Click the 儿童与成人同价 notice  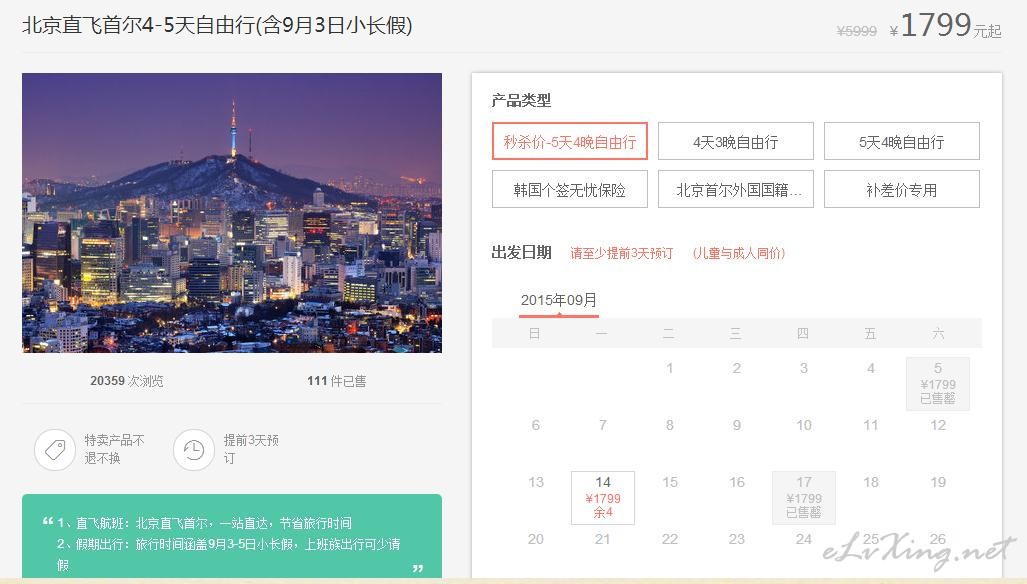739,253
